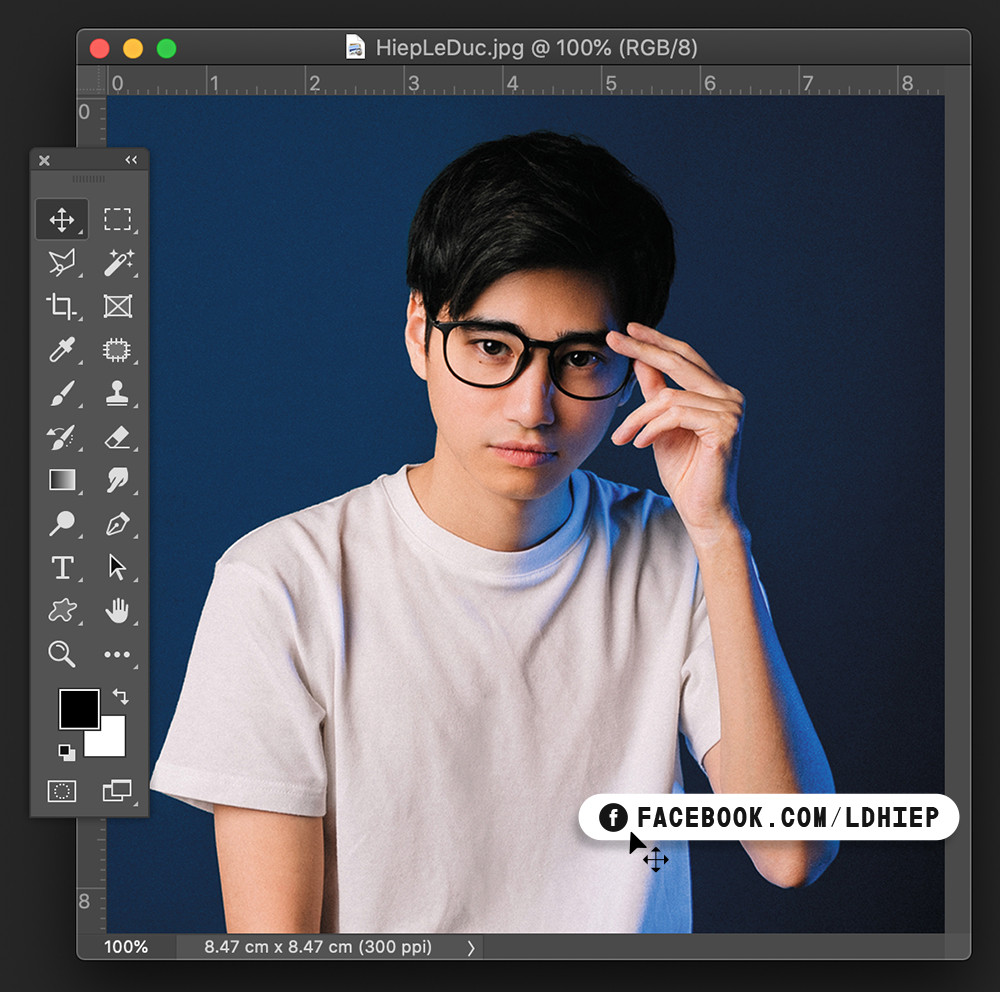Pick the Polygonal Lasso tool
This screenshot has height=992, width=1000.
click(x=62, y=263)
